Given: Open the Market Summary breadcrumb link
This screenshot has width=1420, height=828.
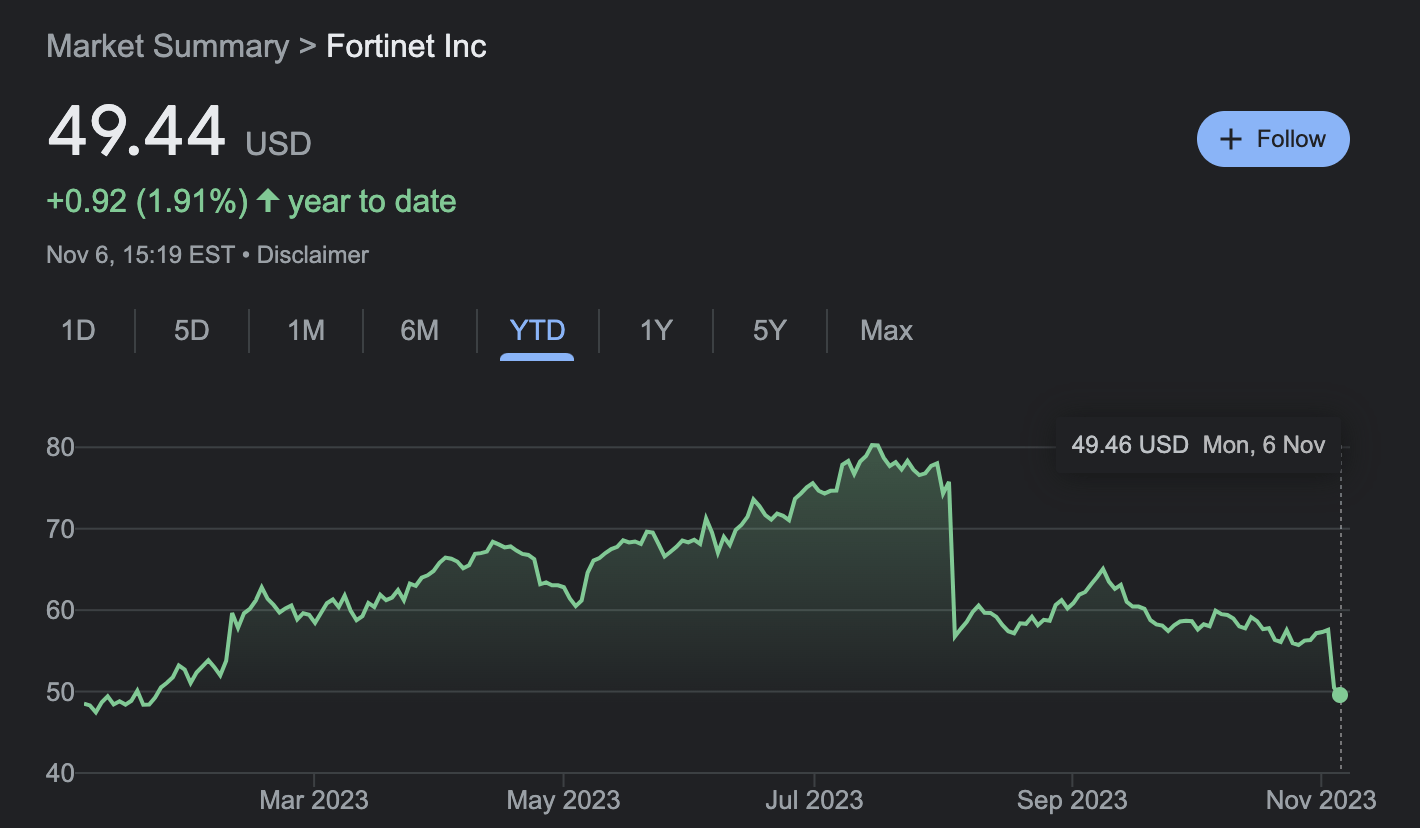Looking at the screenshot, I should pos(168,46).
